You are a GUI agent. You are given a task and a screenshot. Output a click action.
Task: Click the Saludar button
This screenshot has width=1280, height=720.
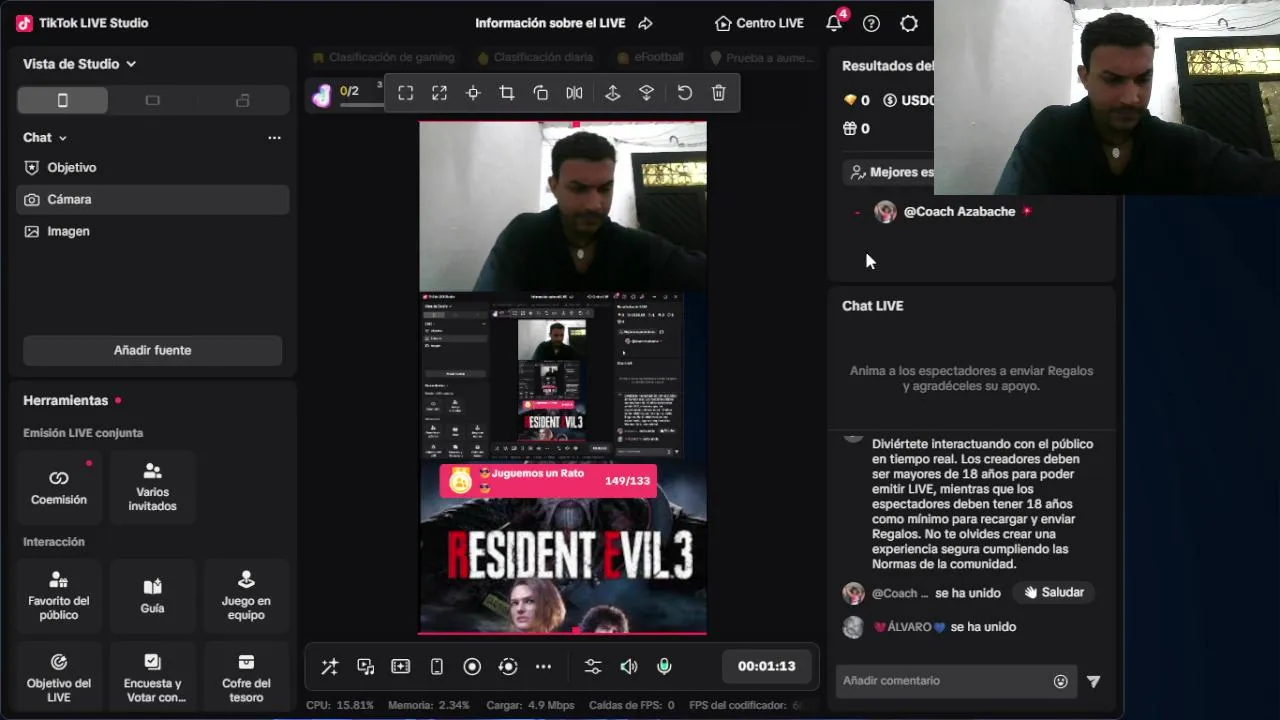pos(1053,593)
